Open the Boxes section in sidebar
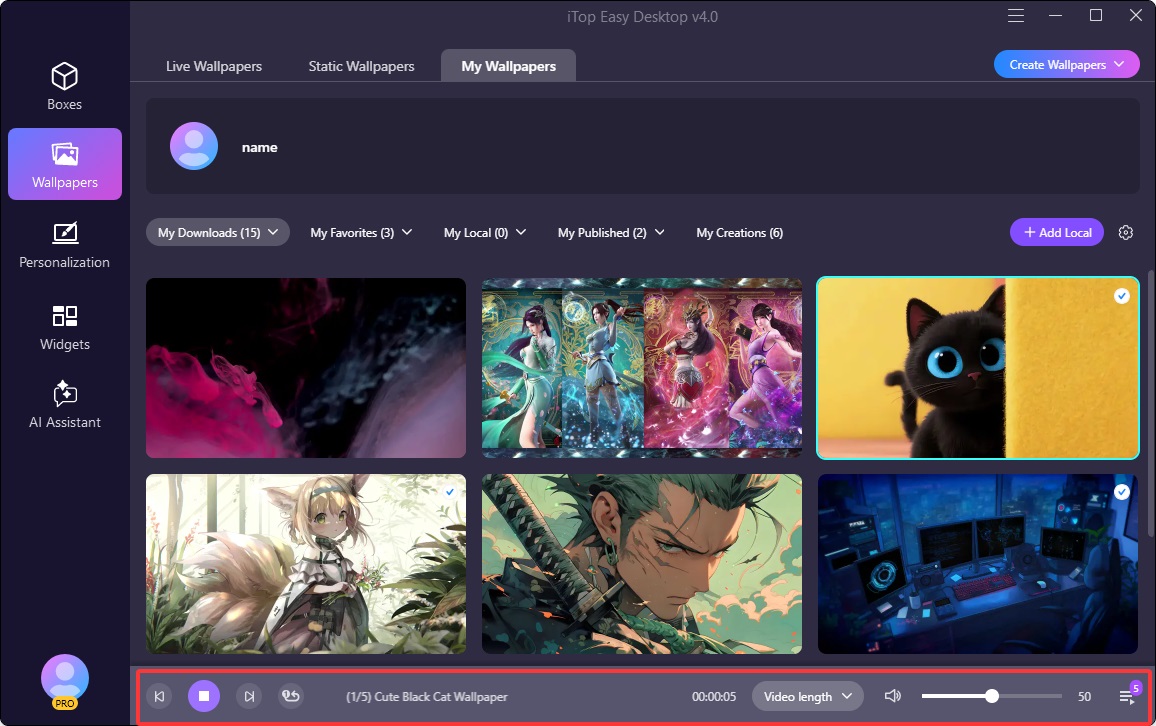The height and width of the screenshot is (726, 1156). pos(65,87)
